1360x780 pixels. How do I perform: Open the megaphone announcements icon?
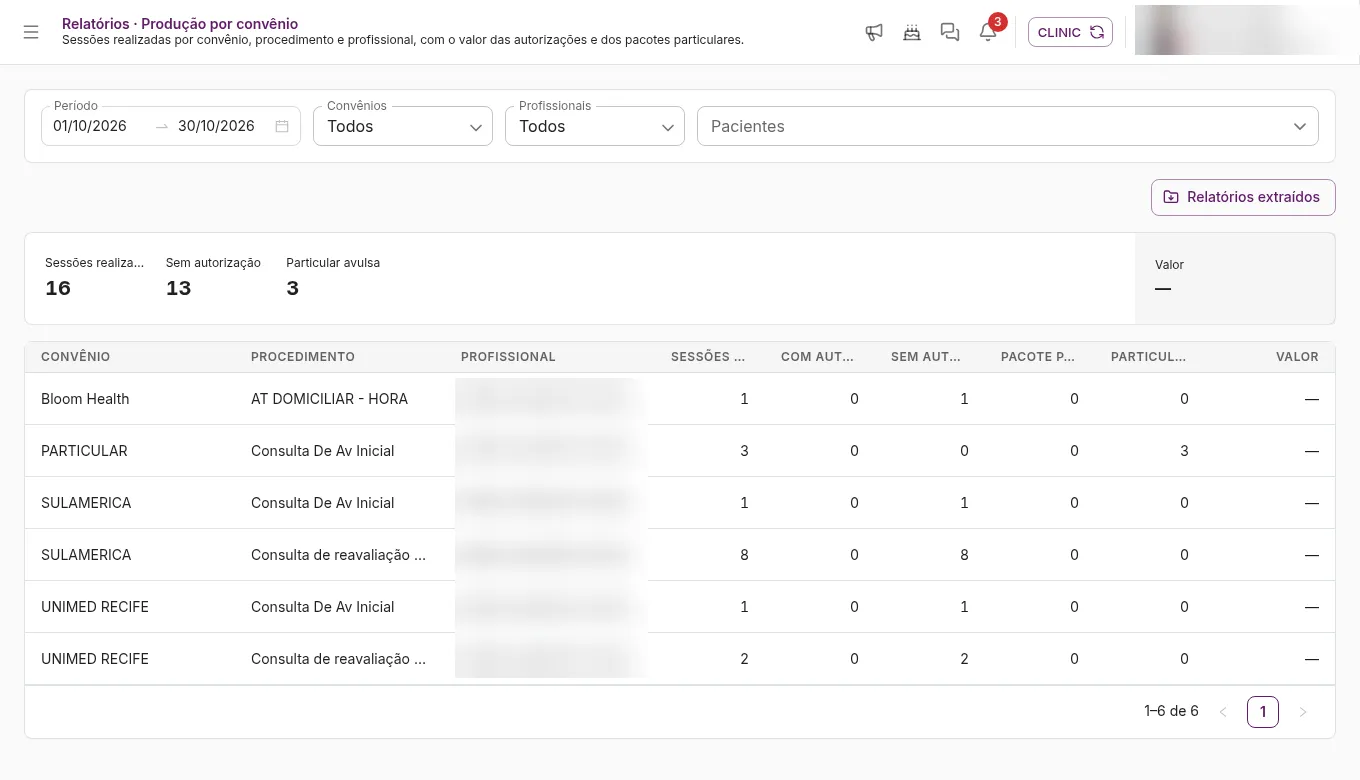[874, 32]
